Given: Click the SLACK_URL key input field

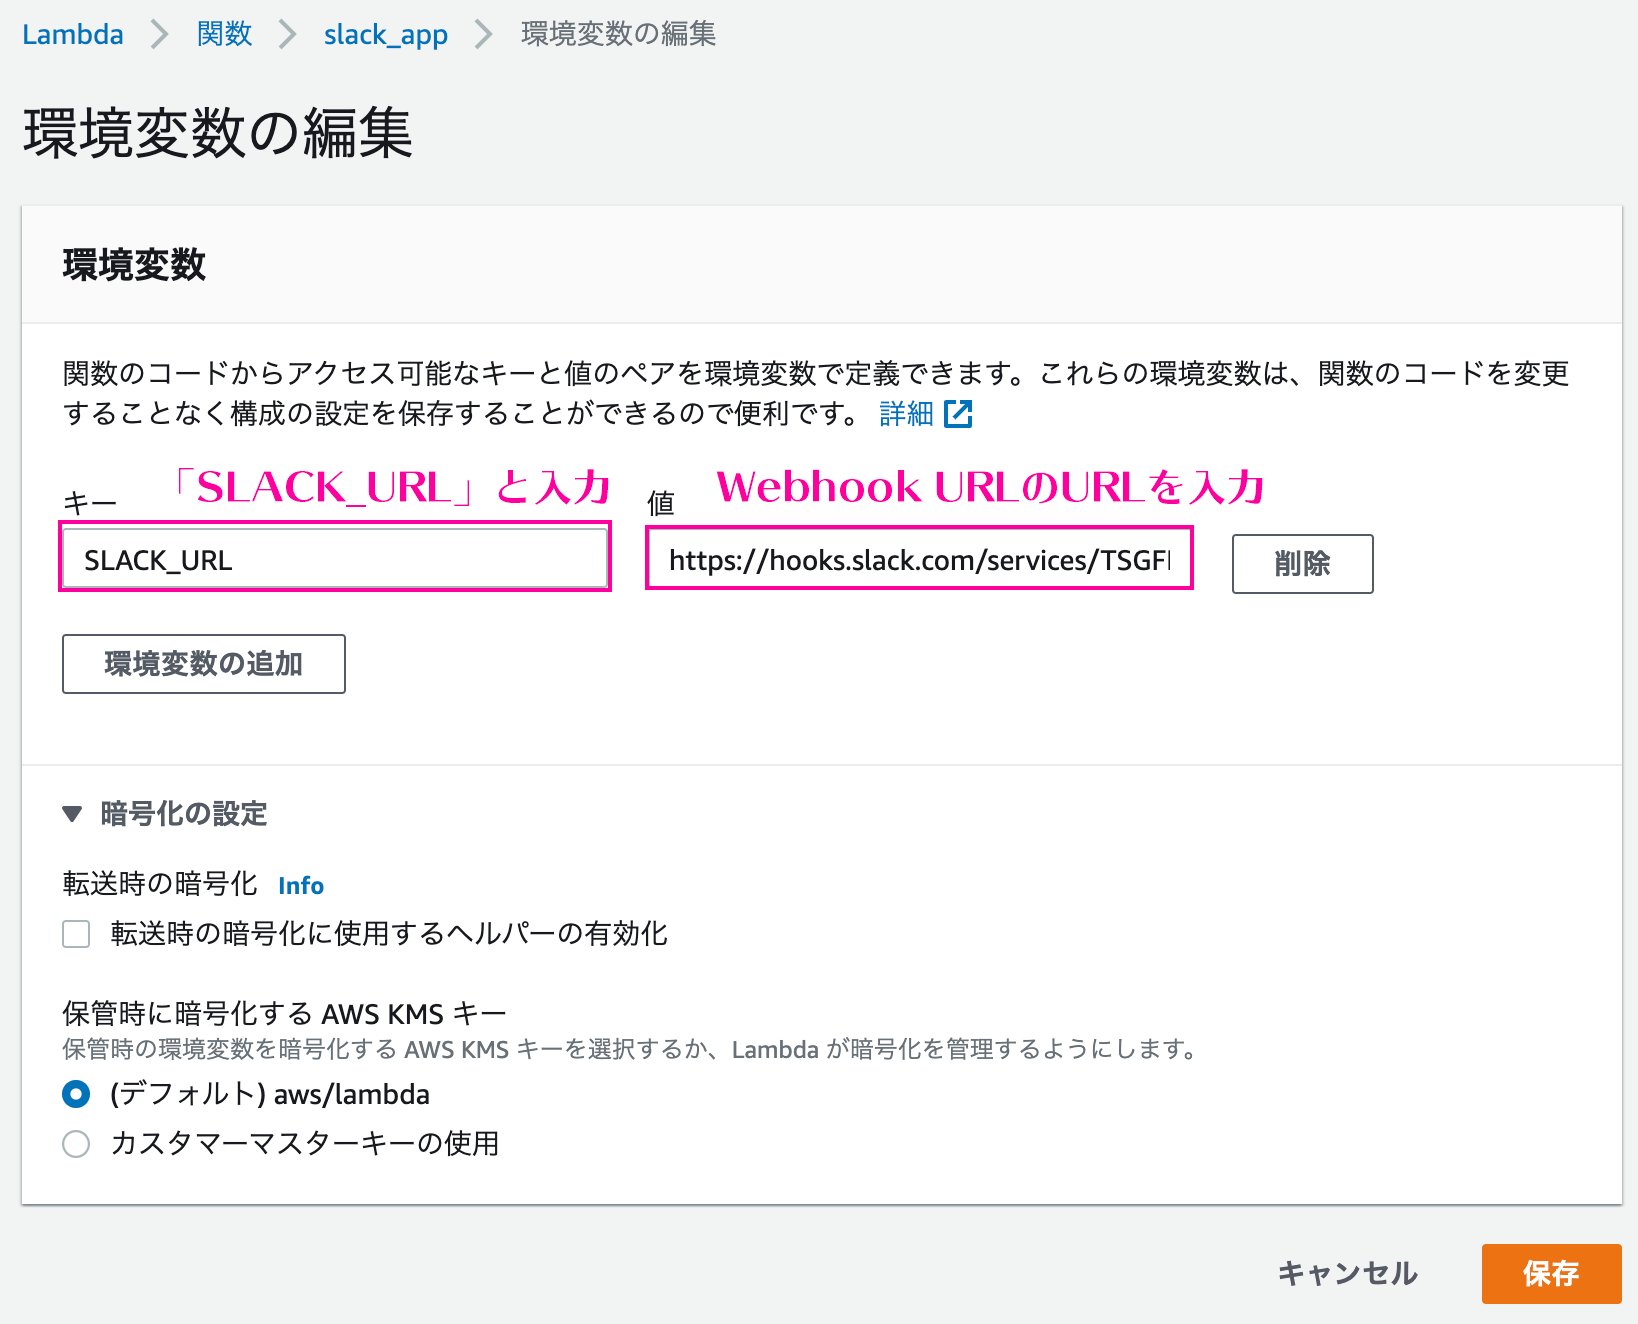Looking at the screenshot, I should [335, 558].
